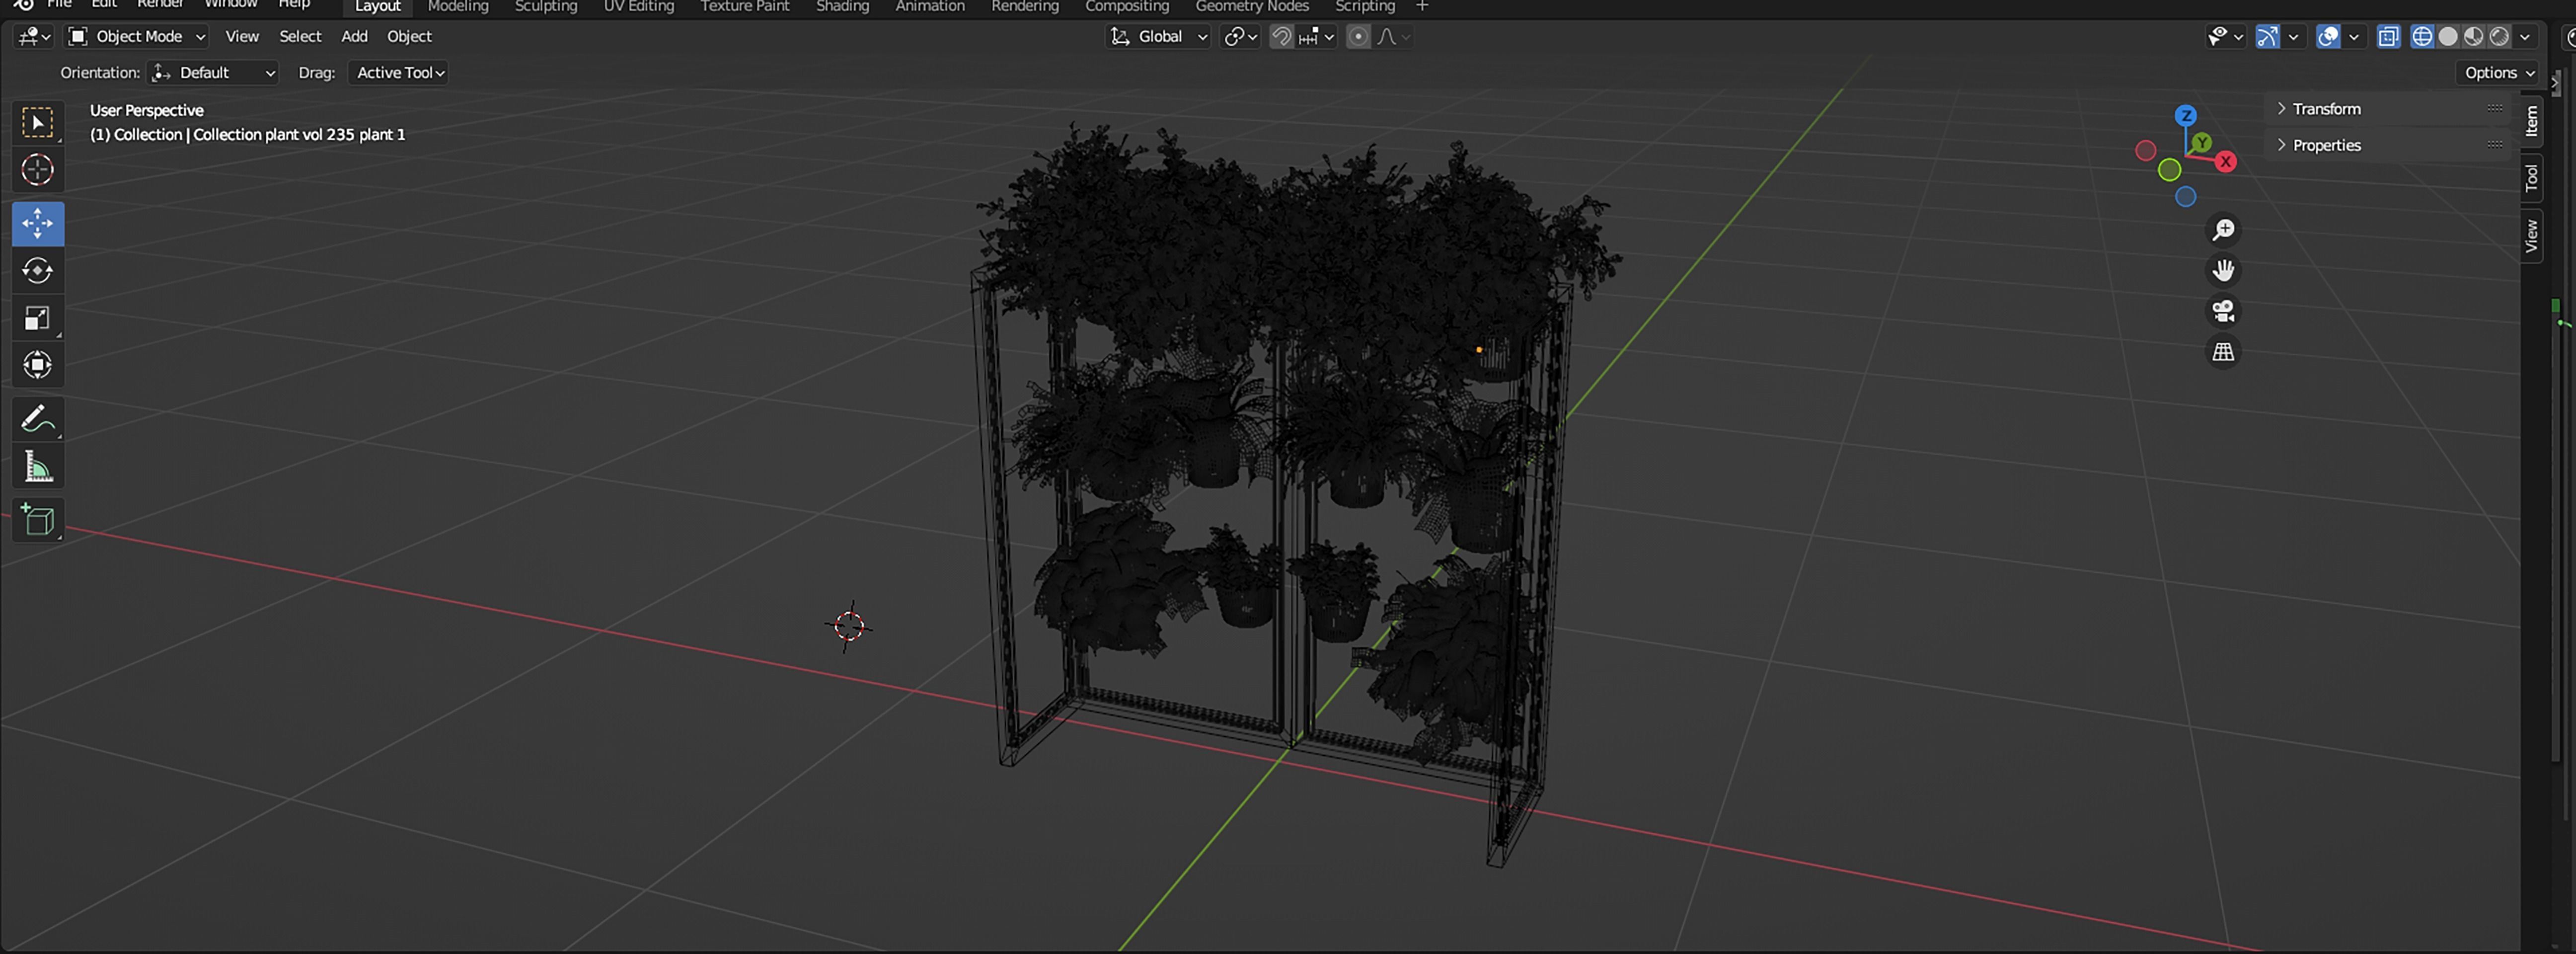Image resolution: width=2576 pixels, height=954 pixels.
Task: Click the blue Z axis gizmo handle
Action: pos(2186,116)
